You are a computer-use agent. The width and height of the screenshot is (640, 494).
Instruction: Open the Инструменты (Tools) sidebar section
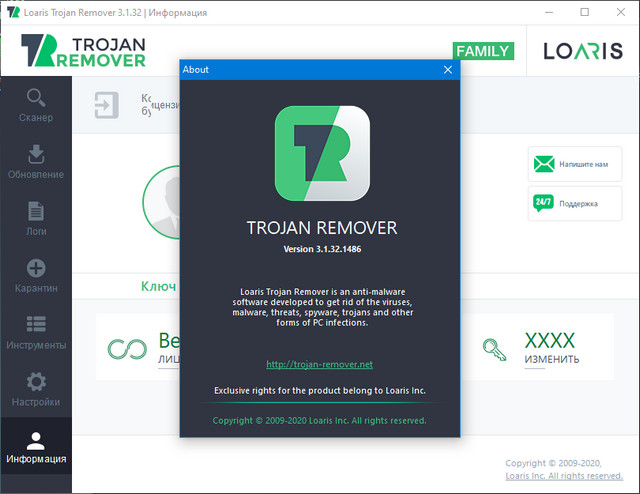[x=36, y=333]
